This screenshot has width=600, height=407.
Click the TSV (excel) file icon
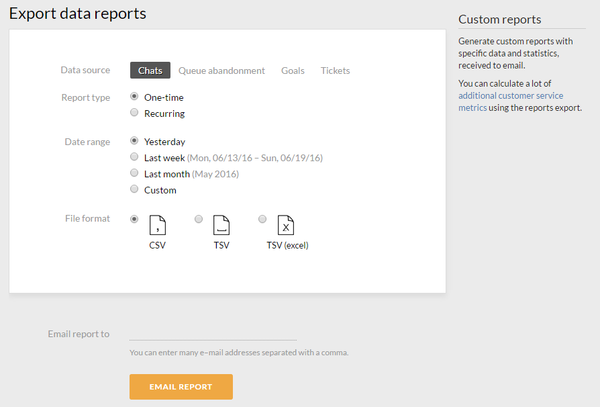286,224
